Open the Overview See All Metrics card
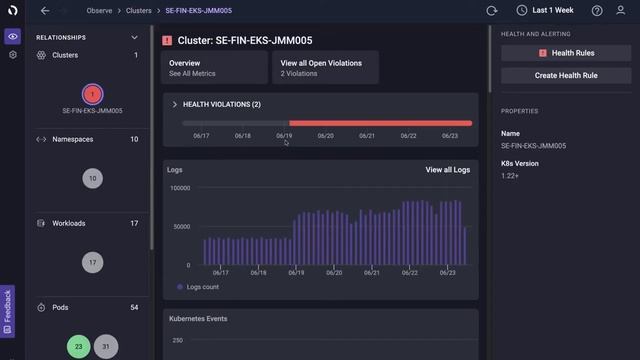Viewport: 640px width, 360px height. coord(214,68)
